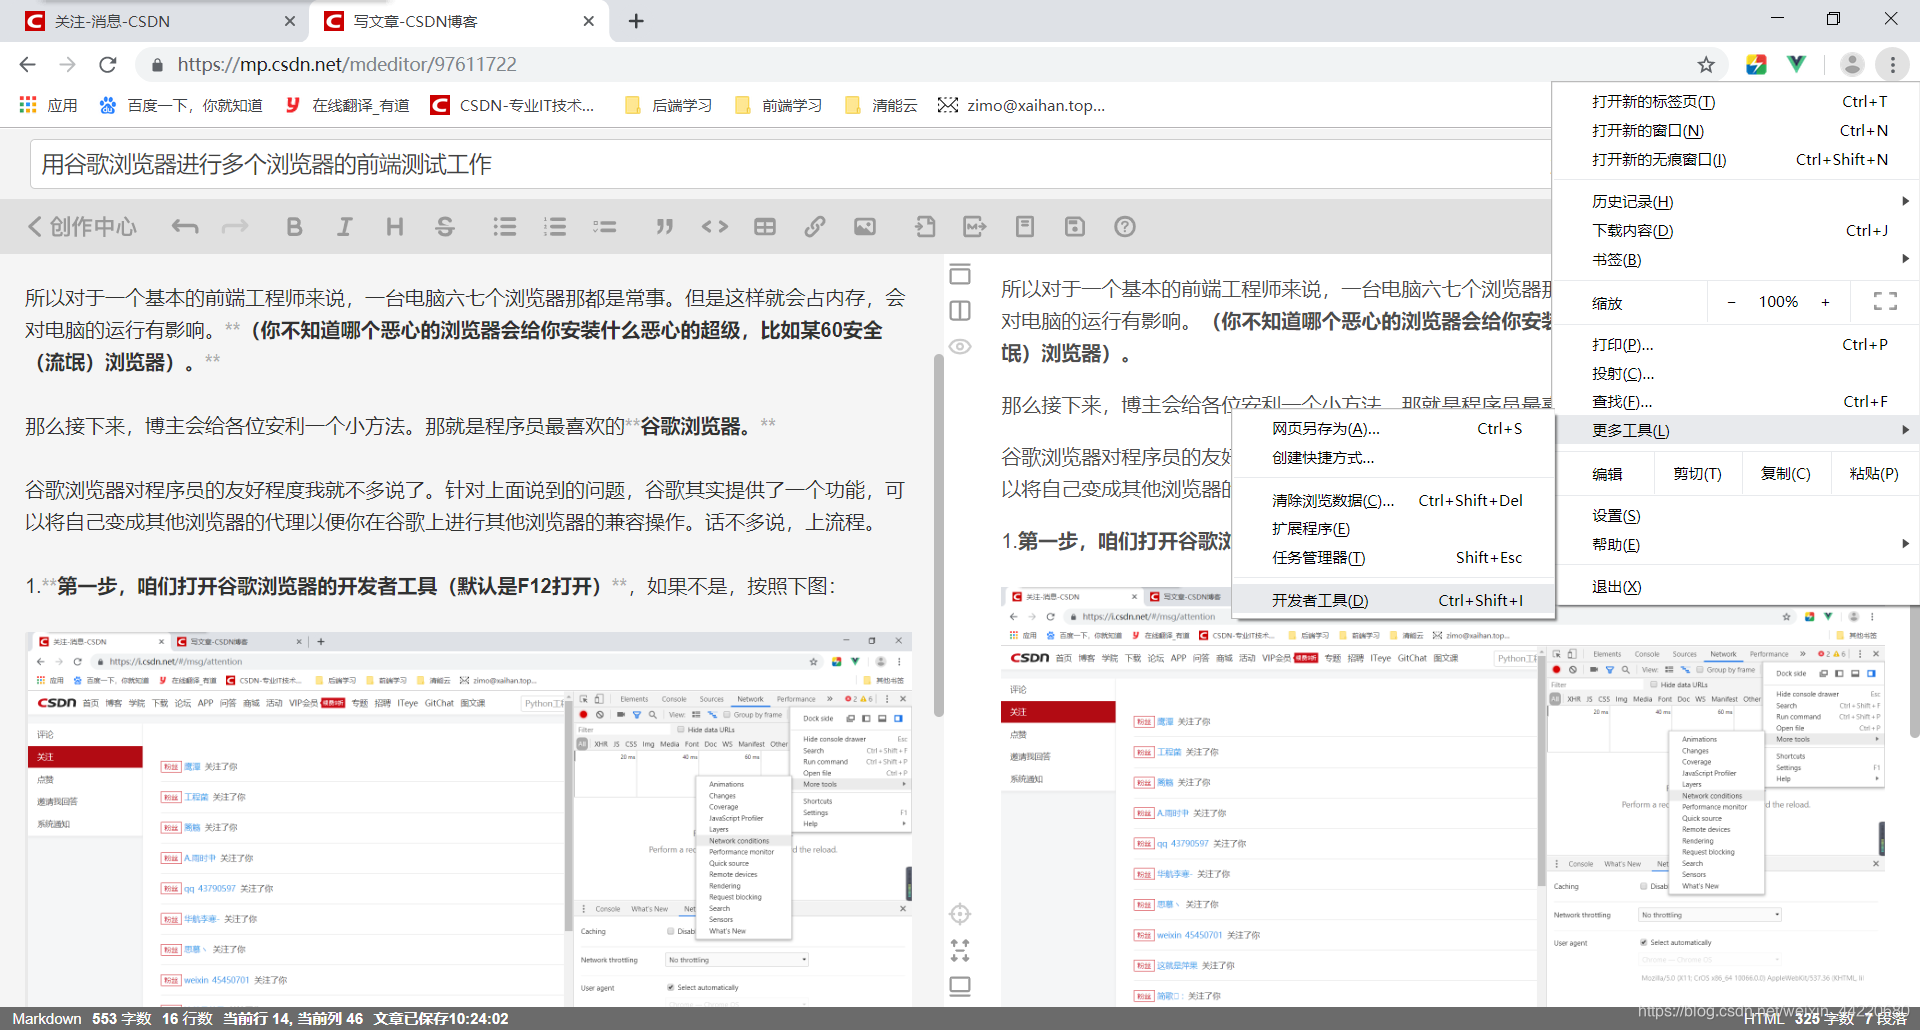Open the 应用 apps shortcut

(x=48, y=105)
